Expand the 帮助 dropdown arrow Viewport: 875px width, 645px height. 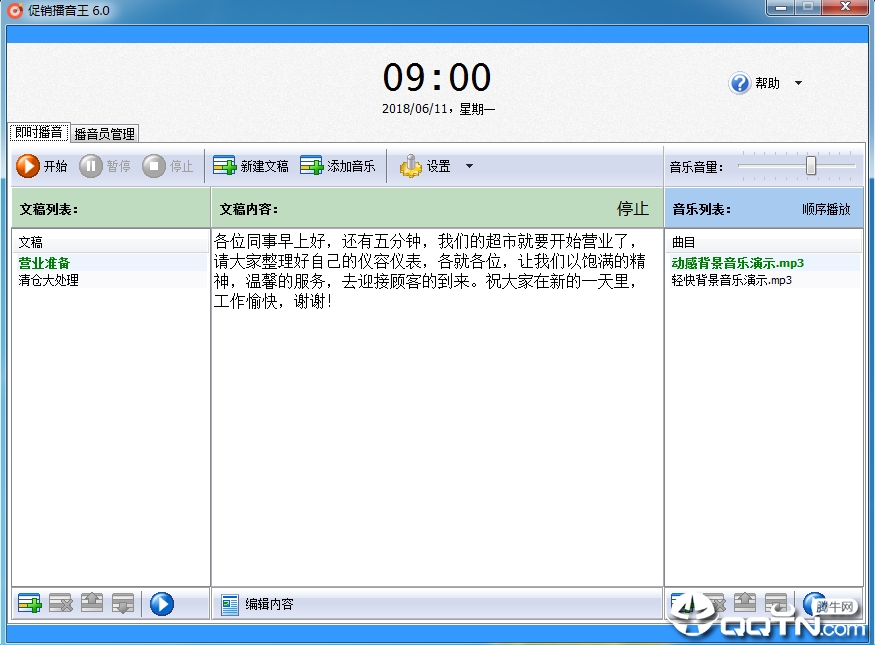(x=799, y=83)
